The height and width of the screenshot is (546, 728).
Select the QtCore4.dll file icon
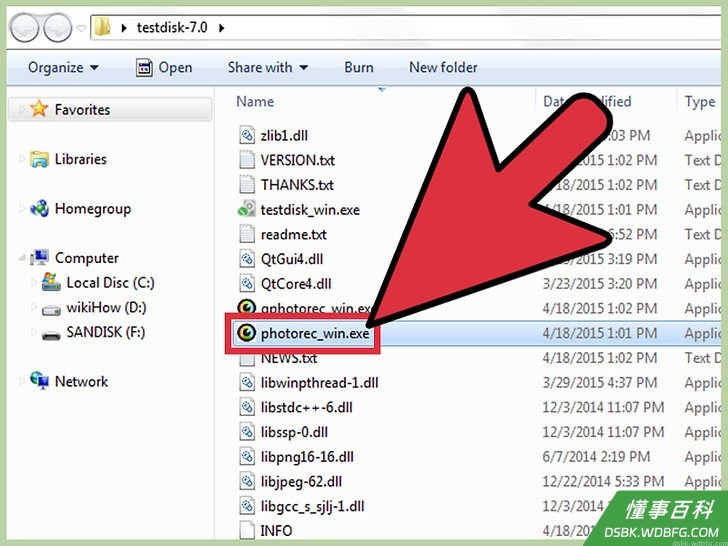[x=247, y=283]
